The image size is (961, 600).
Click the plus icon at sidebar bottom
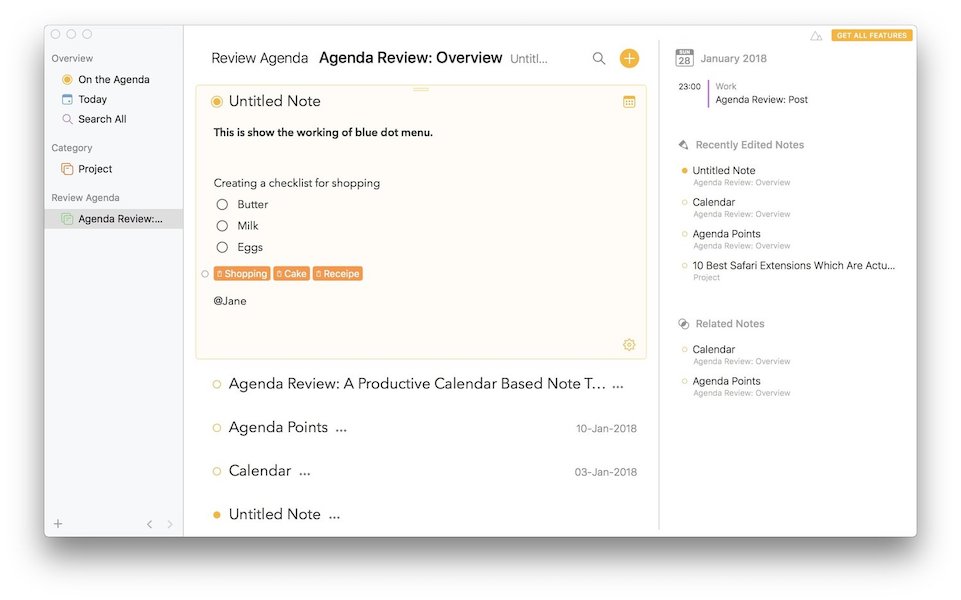pos(58,524)
